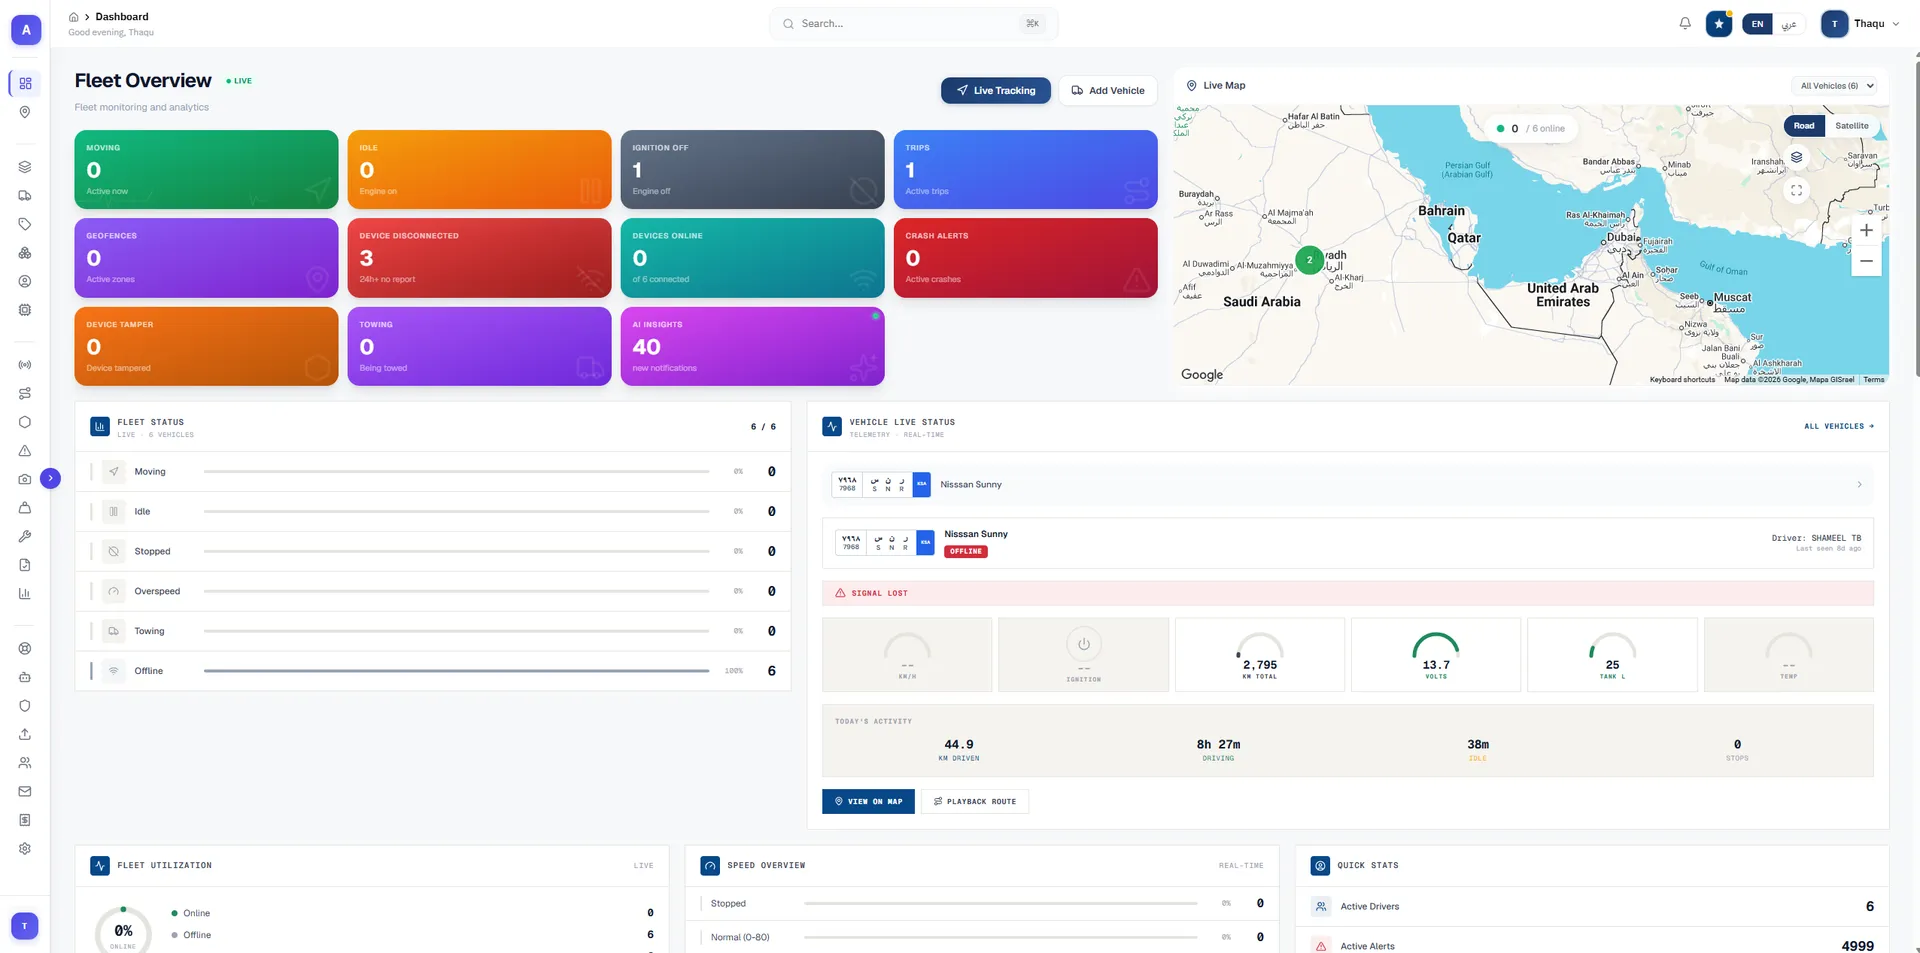Open the wrench maintenance sidebar icon
Viewport: 1920px width, 953px height.
click(25, 536)
